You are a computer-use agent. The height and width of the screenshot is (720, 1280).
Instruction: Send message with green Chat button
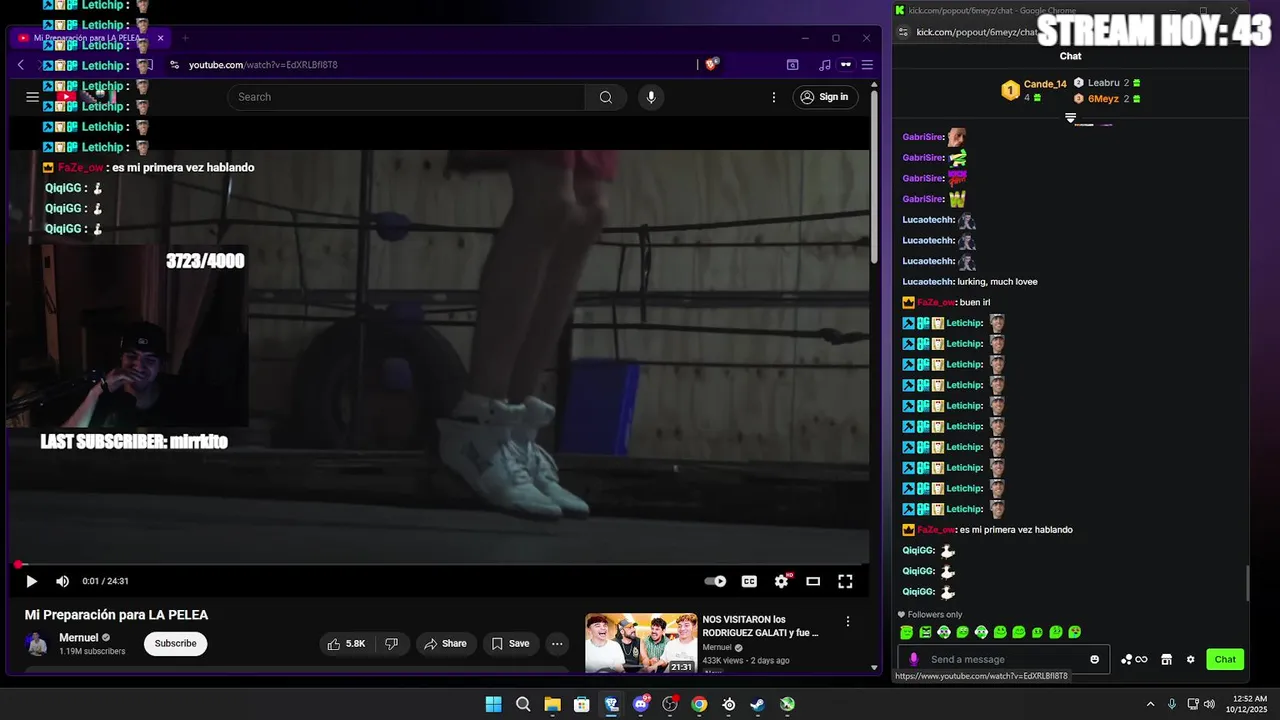[x=1225, y=659]
